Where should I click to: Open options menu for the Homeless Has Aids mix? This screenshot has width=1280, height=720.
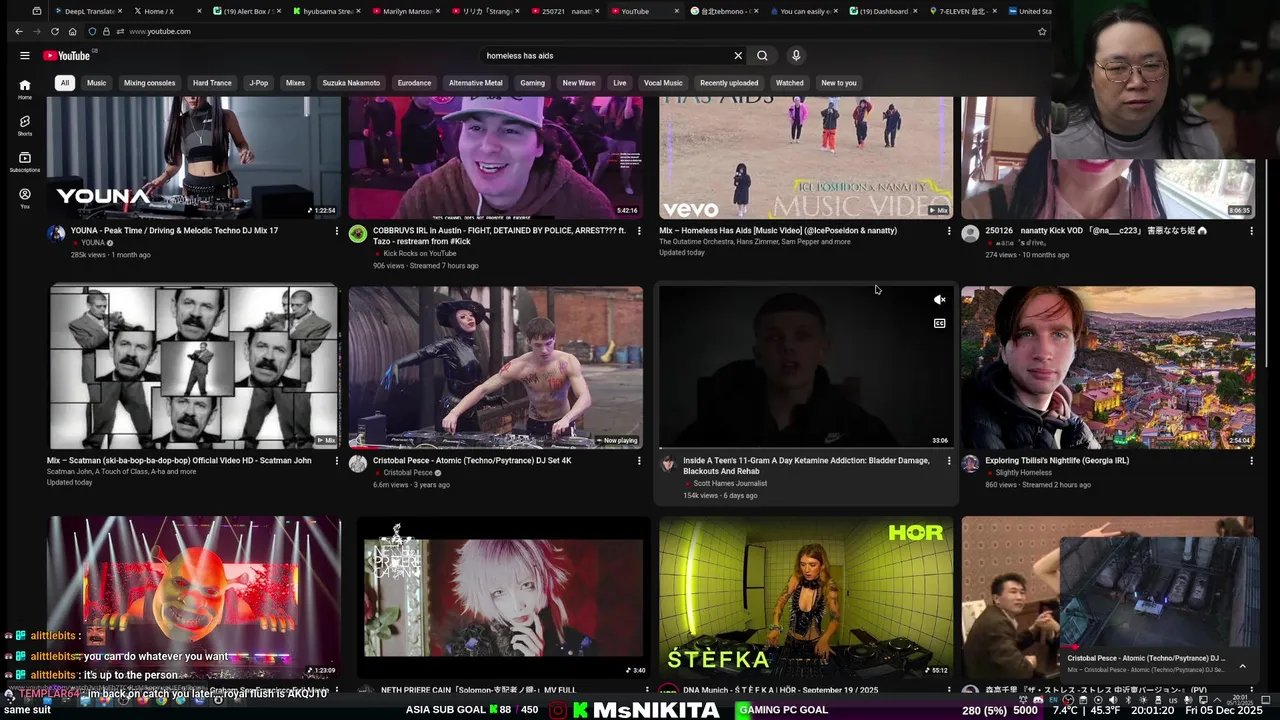(949, 231)
